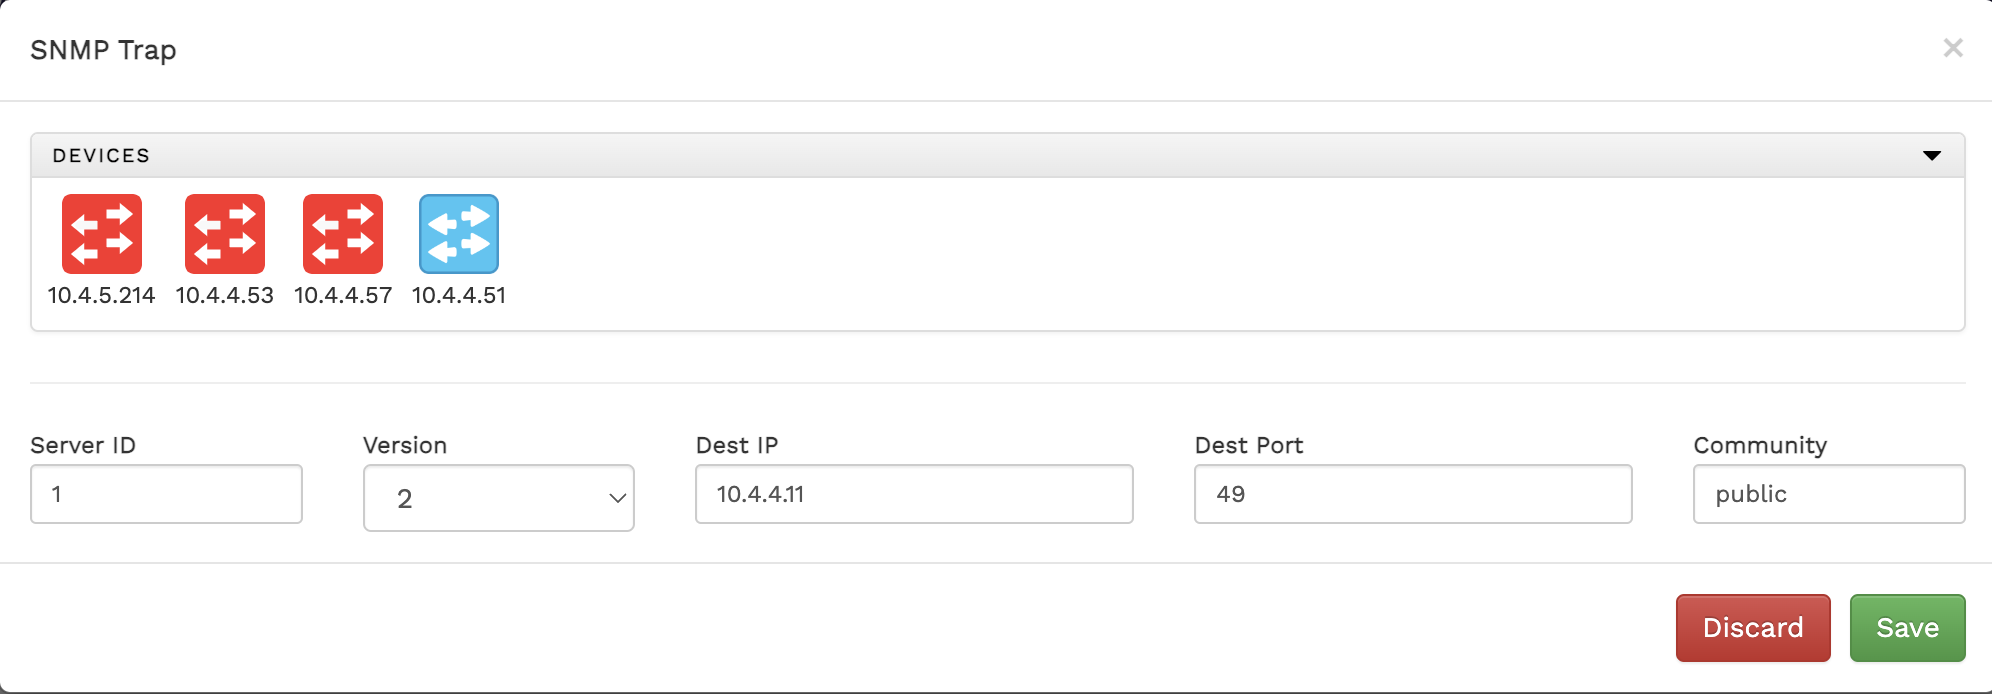The width and height of the screenshot is (1992, 694).
Task: Click the Version chevron arrow
Action: pos(617,498)
